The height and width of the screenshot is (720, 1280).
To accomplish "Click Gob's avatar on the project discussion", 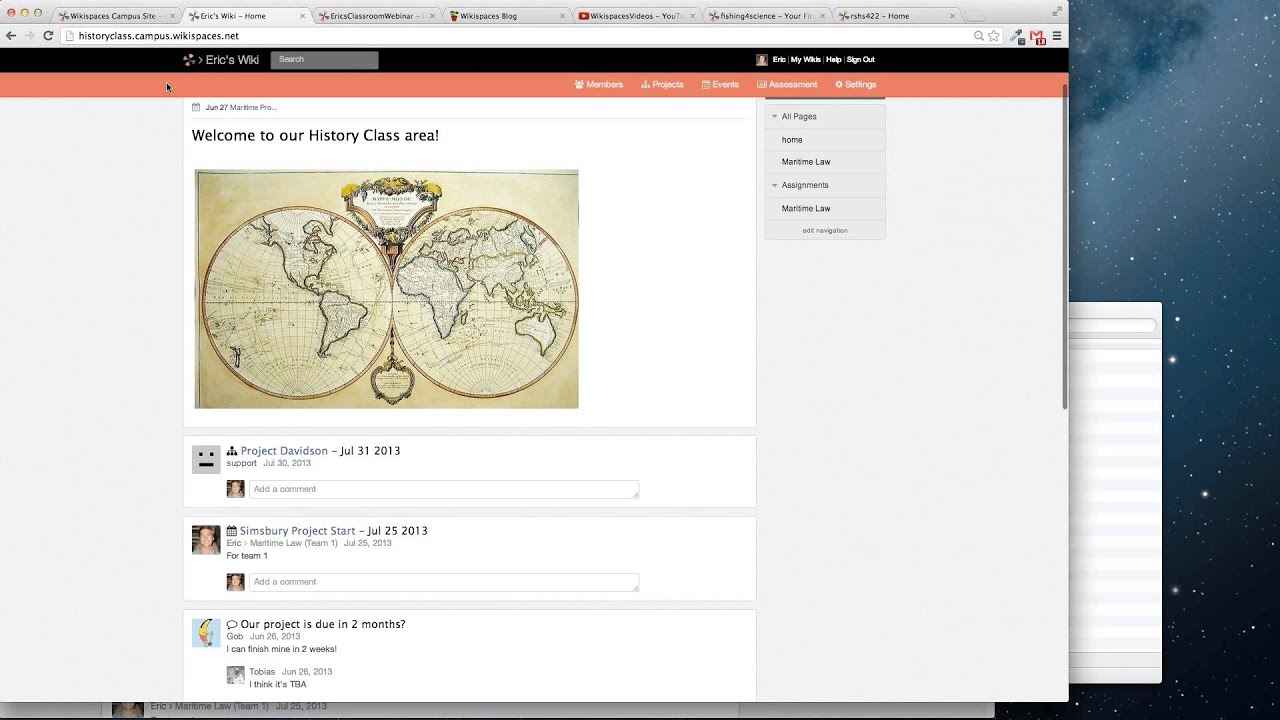I will [x=206, y=633].
